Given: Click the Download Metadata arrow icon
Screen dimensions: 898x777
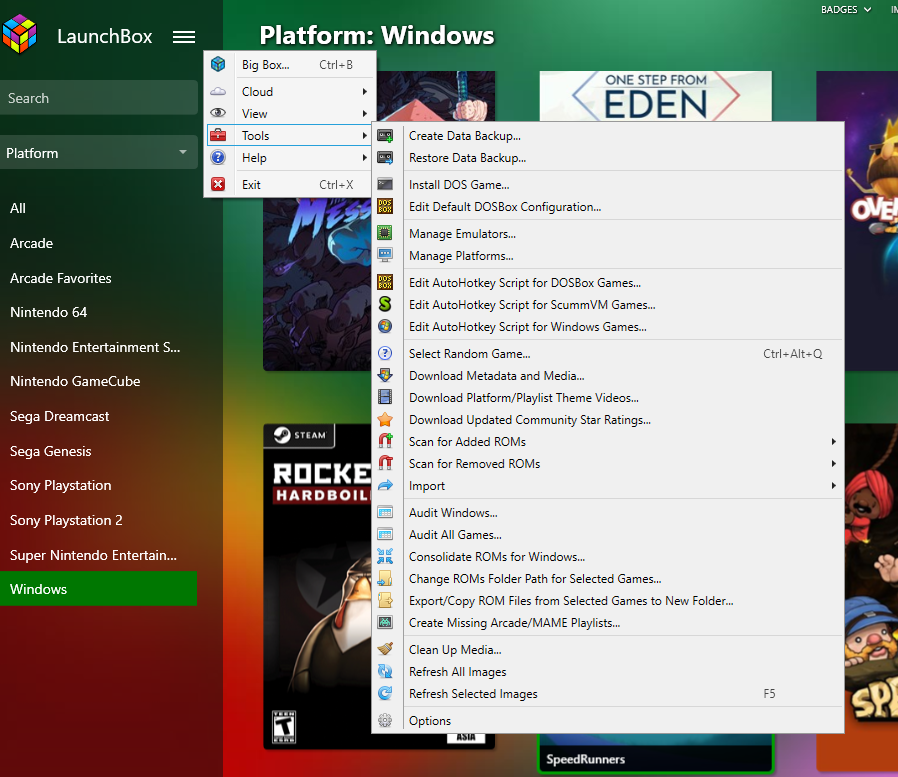Looking at the screenshot, I should [x=385, y=375].
